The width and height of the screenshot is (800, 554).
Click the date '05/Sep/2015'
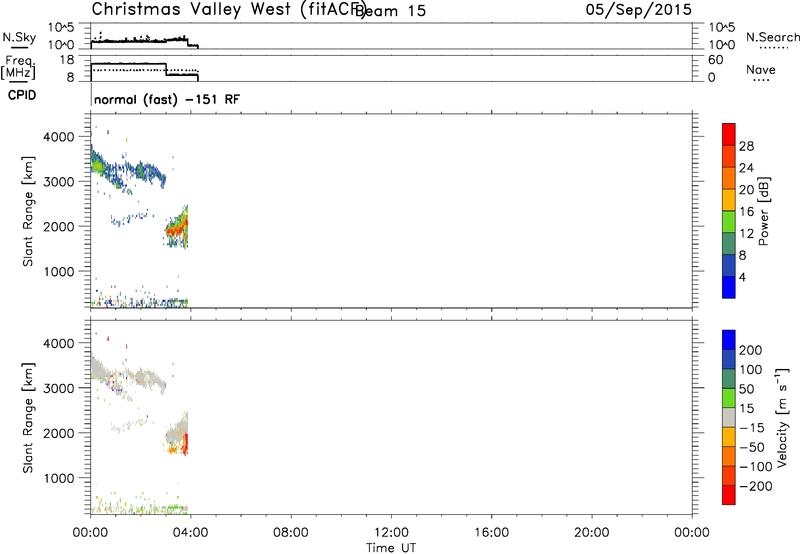point(639,9)
